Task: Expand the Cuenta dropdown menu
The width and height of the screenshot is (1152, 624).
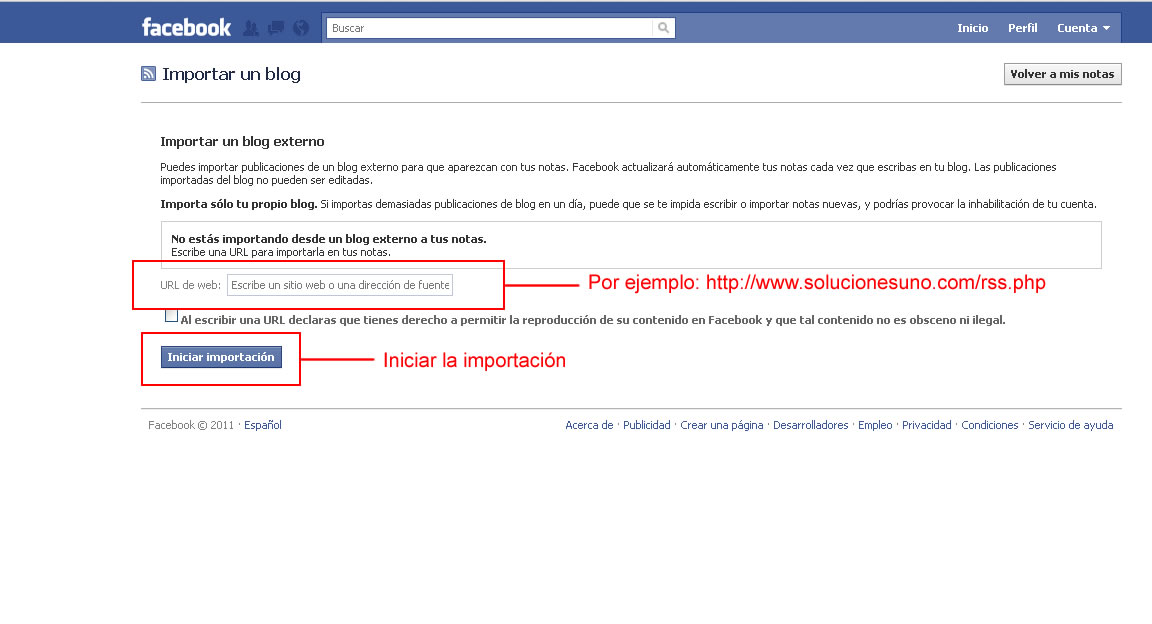Action: [1083, 28]
